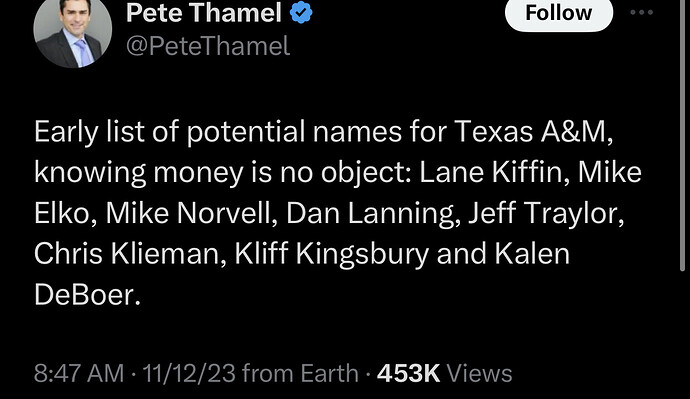View the 453K views count
690x399 pixels.
(x=408, y=373)
